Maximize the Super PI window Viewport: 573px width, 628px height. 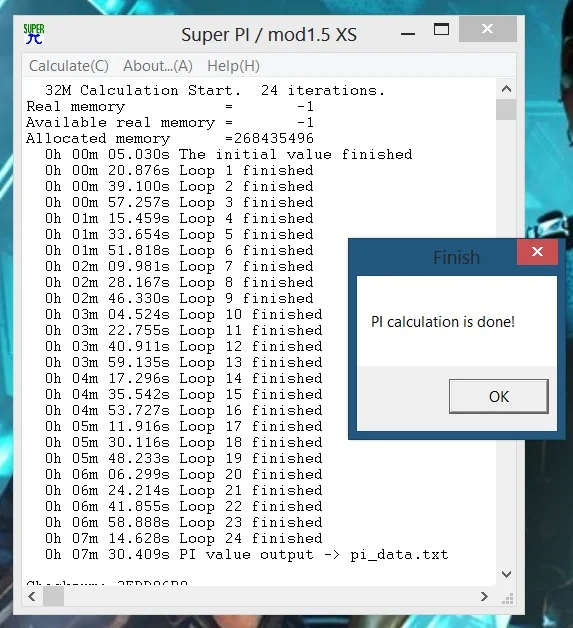click(x=441, y=29)
